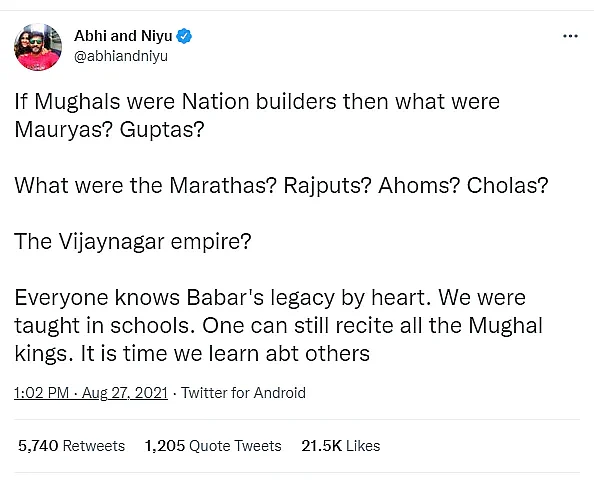Click the line starting 'If Mughals were Nation builders'

pos(257,102)
